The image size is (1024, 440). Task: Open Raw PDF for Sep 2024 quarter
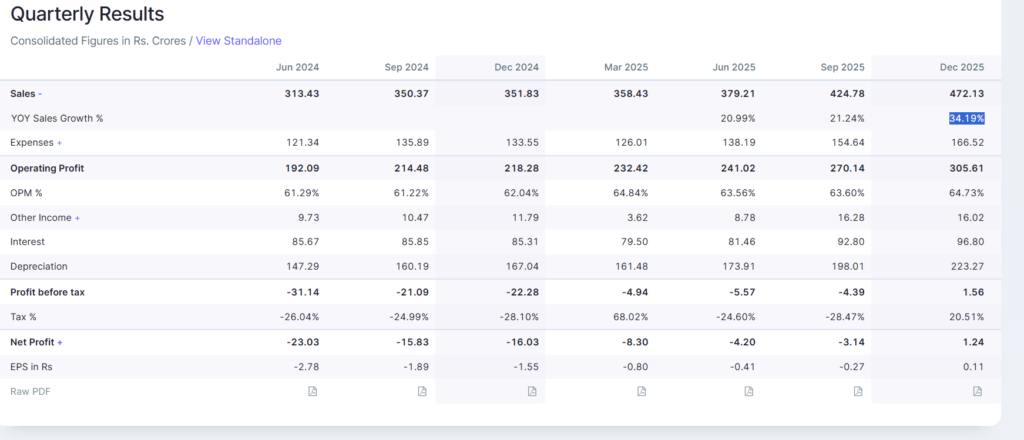pos(422,391)
